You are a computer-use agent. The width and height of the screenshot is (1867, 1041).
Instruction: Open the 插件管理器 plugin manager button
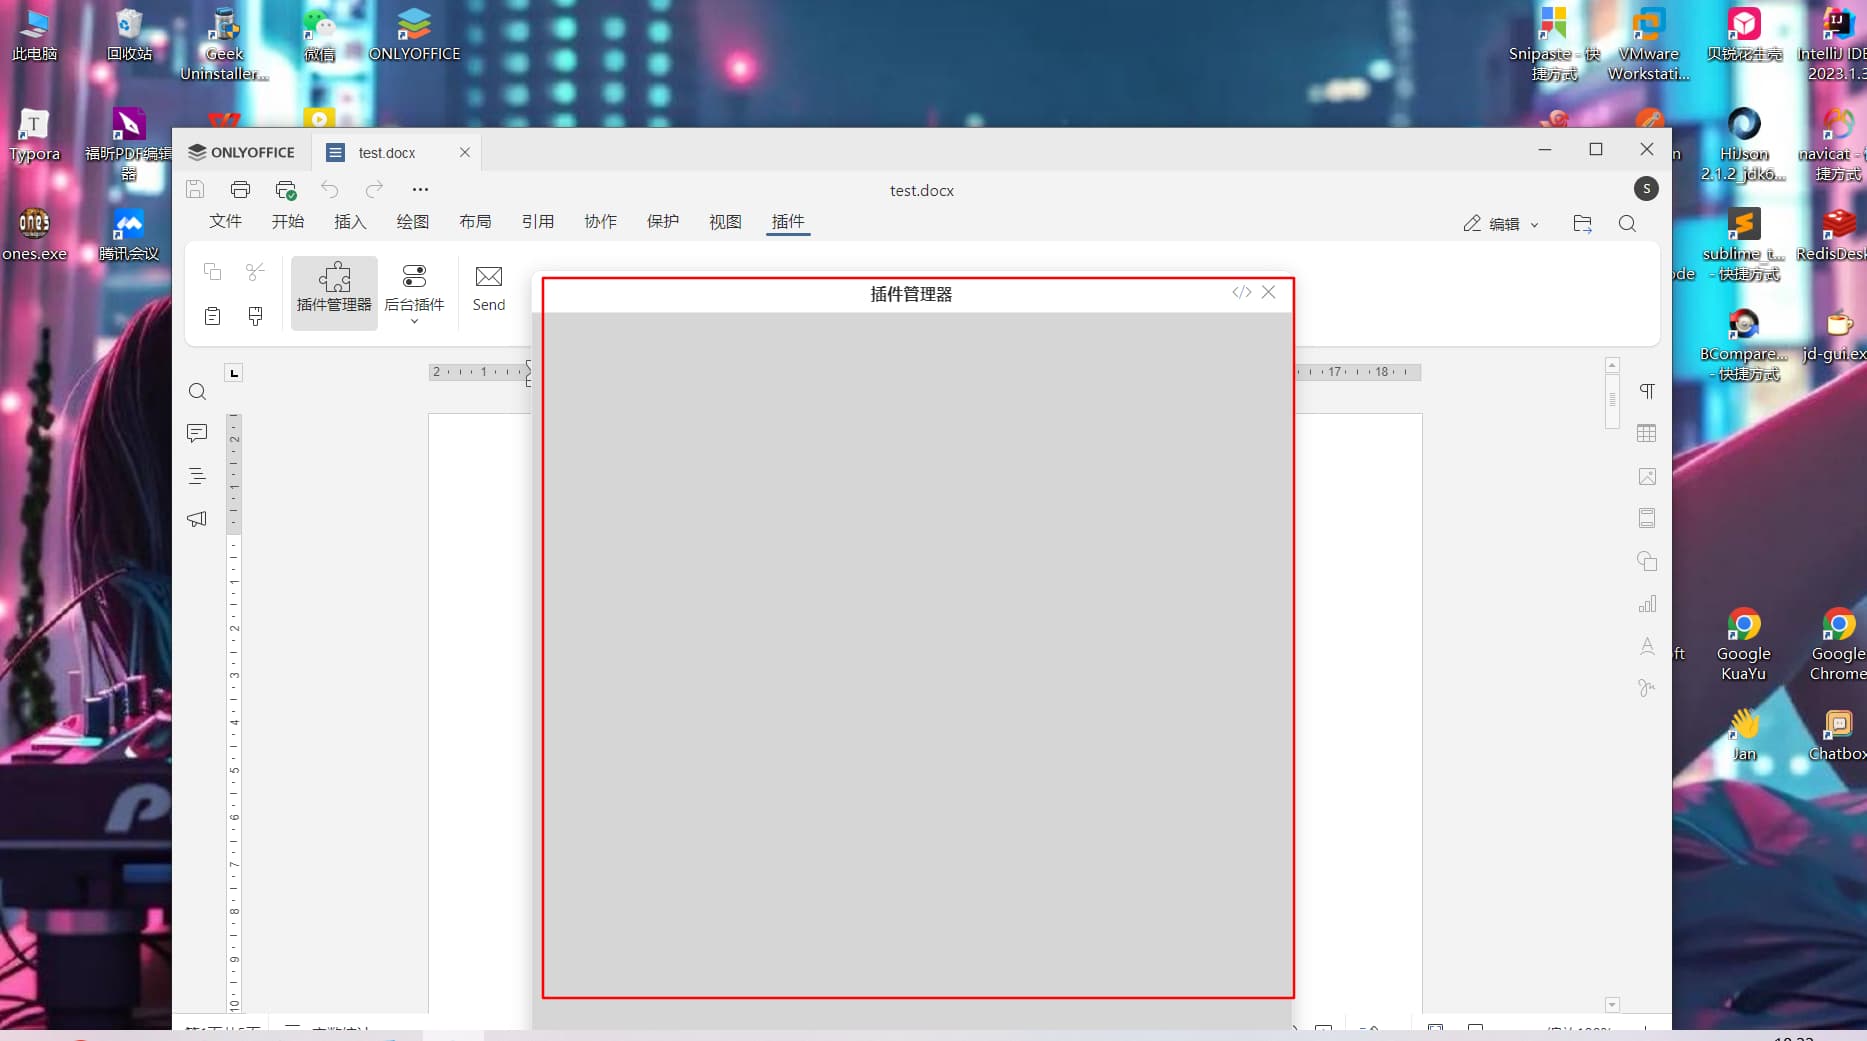[334, 288]
